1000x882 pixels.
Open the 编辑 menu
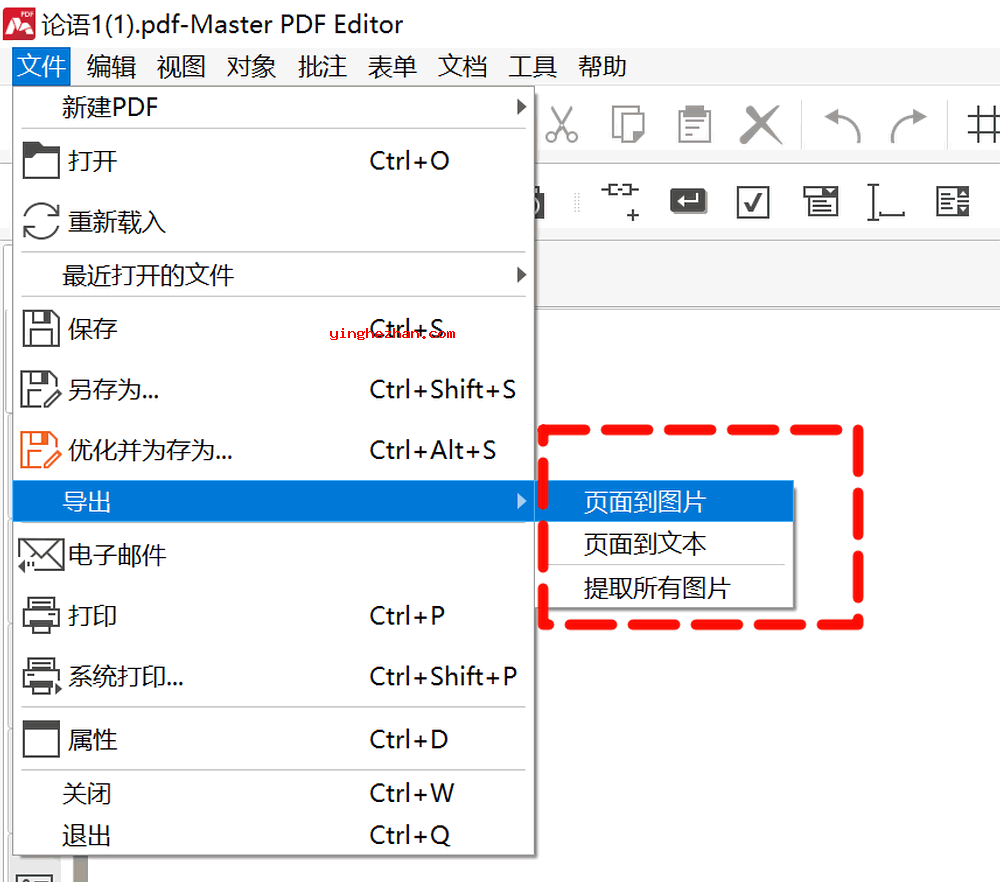point(111,66)
